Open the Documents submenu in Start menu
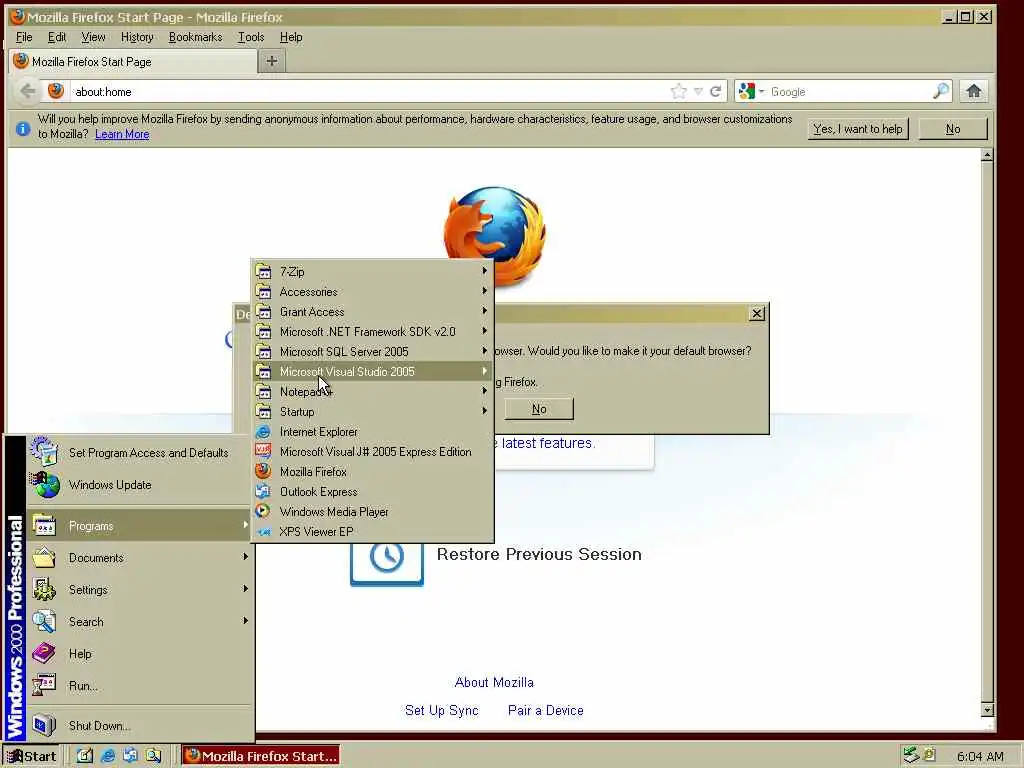The width and height of the screenshot is (1024, 768). [139, 558]
